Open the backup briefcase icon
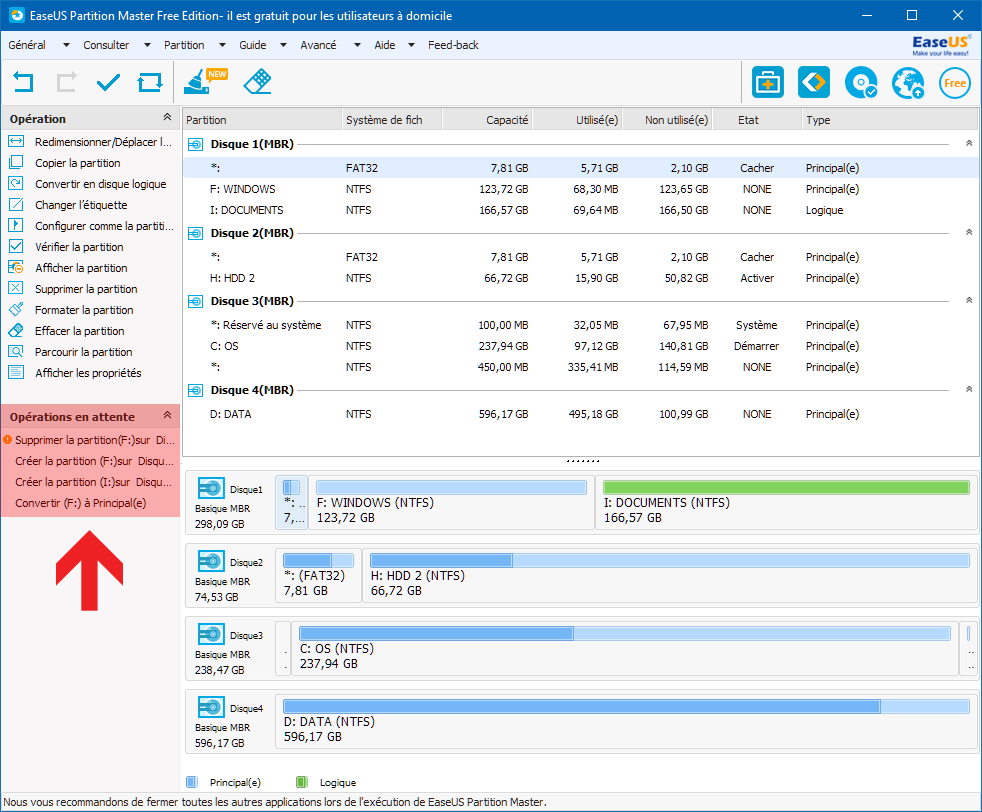Image resolution: width=982 pixels, height=812 pixels. 767,82
